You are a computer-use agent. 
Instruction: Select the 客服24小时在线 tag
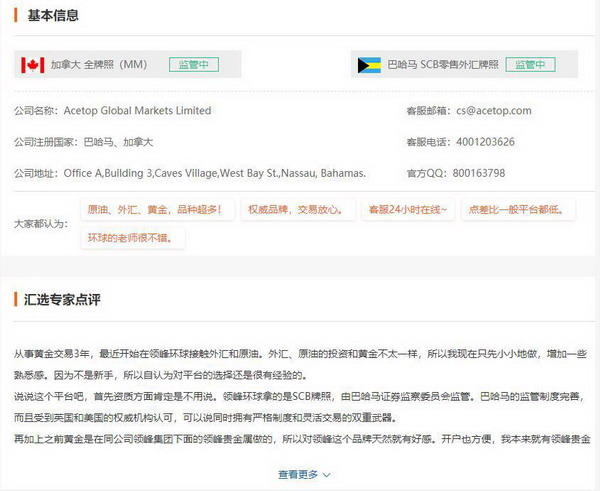tap(405, 210)
